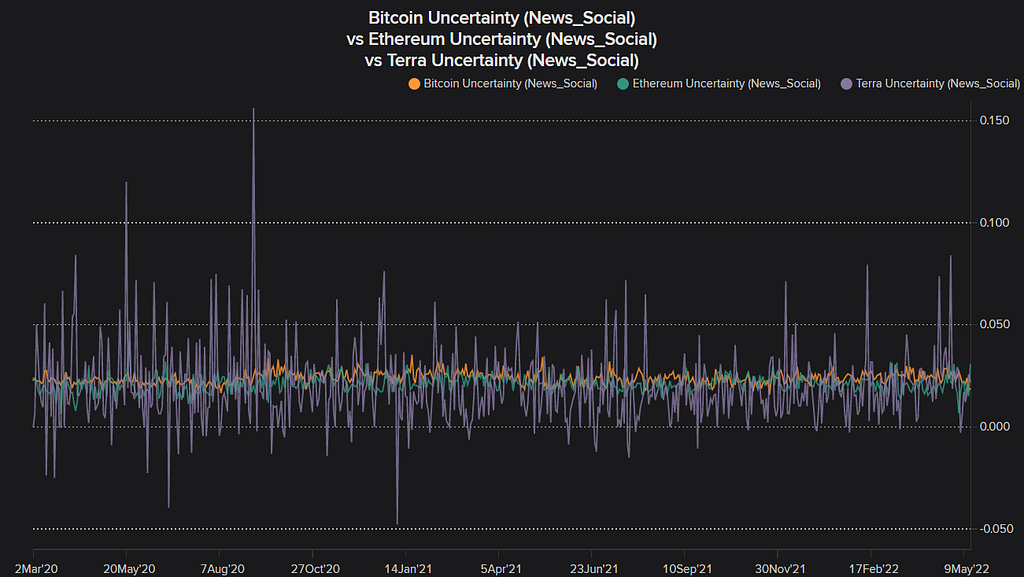Click the 17Feb'22 x-axis date label

point(873,569)
